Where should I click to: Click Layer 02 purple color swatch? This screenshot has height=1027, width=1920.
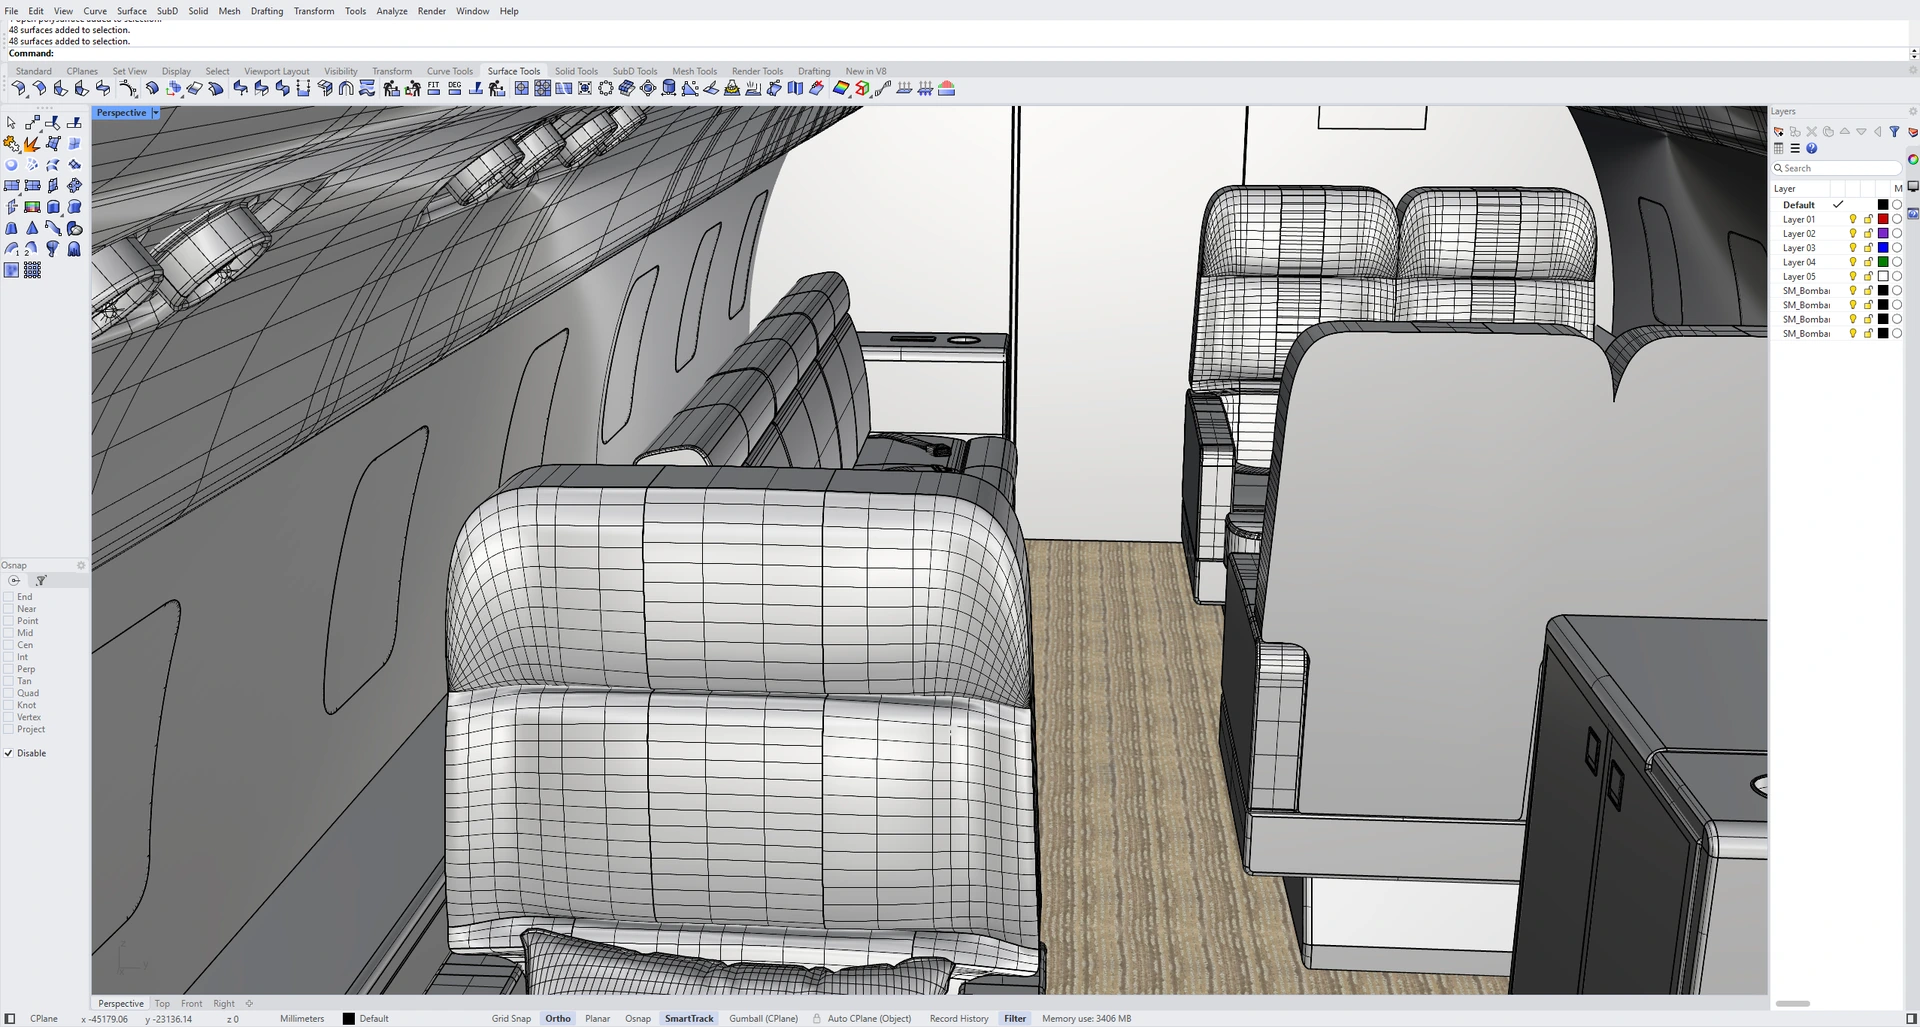[1883, 234]
